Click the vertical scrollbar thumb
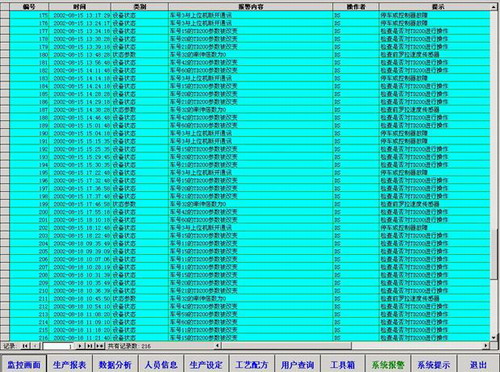Screen dimensions: 500x372 pyautogui.click(x=494, y=254)
